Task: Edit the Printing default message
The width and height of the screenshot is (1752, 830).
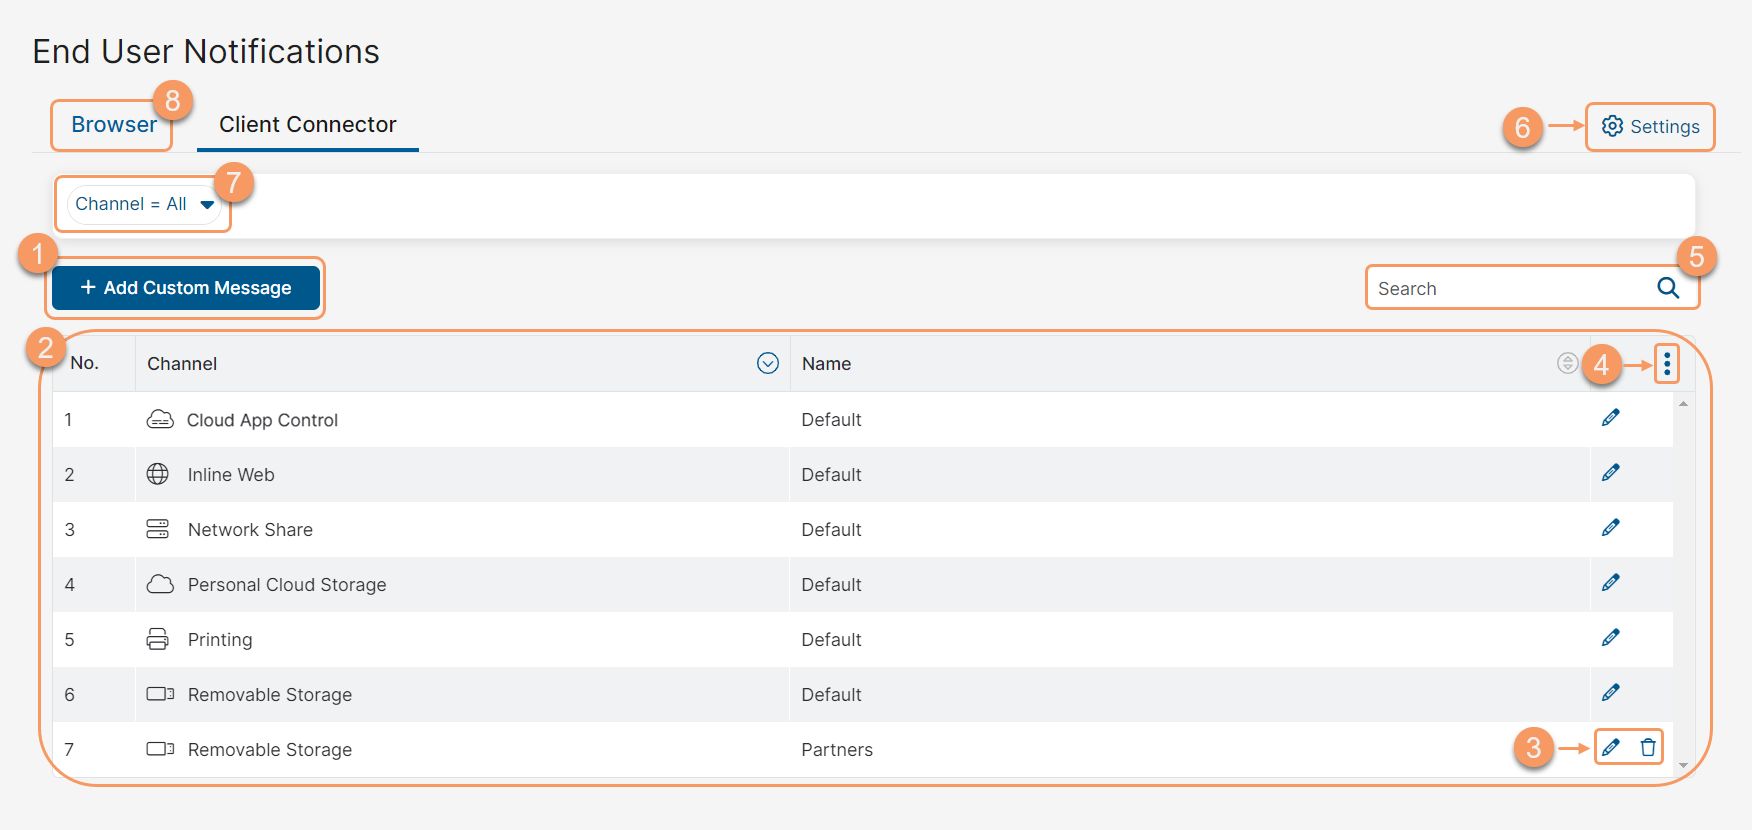Action: [x=1610, y=638]
